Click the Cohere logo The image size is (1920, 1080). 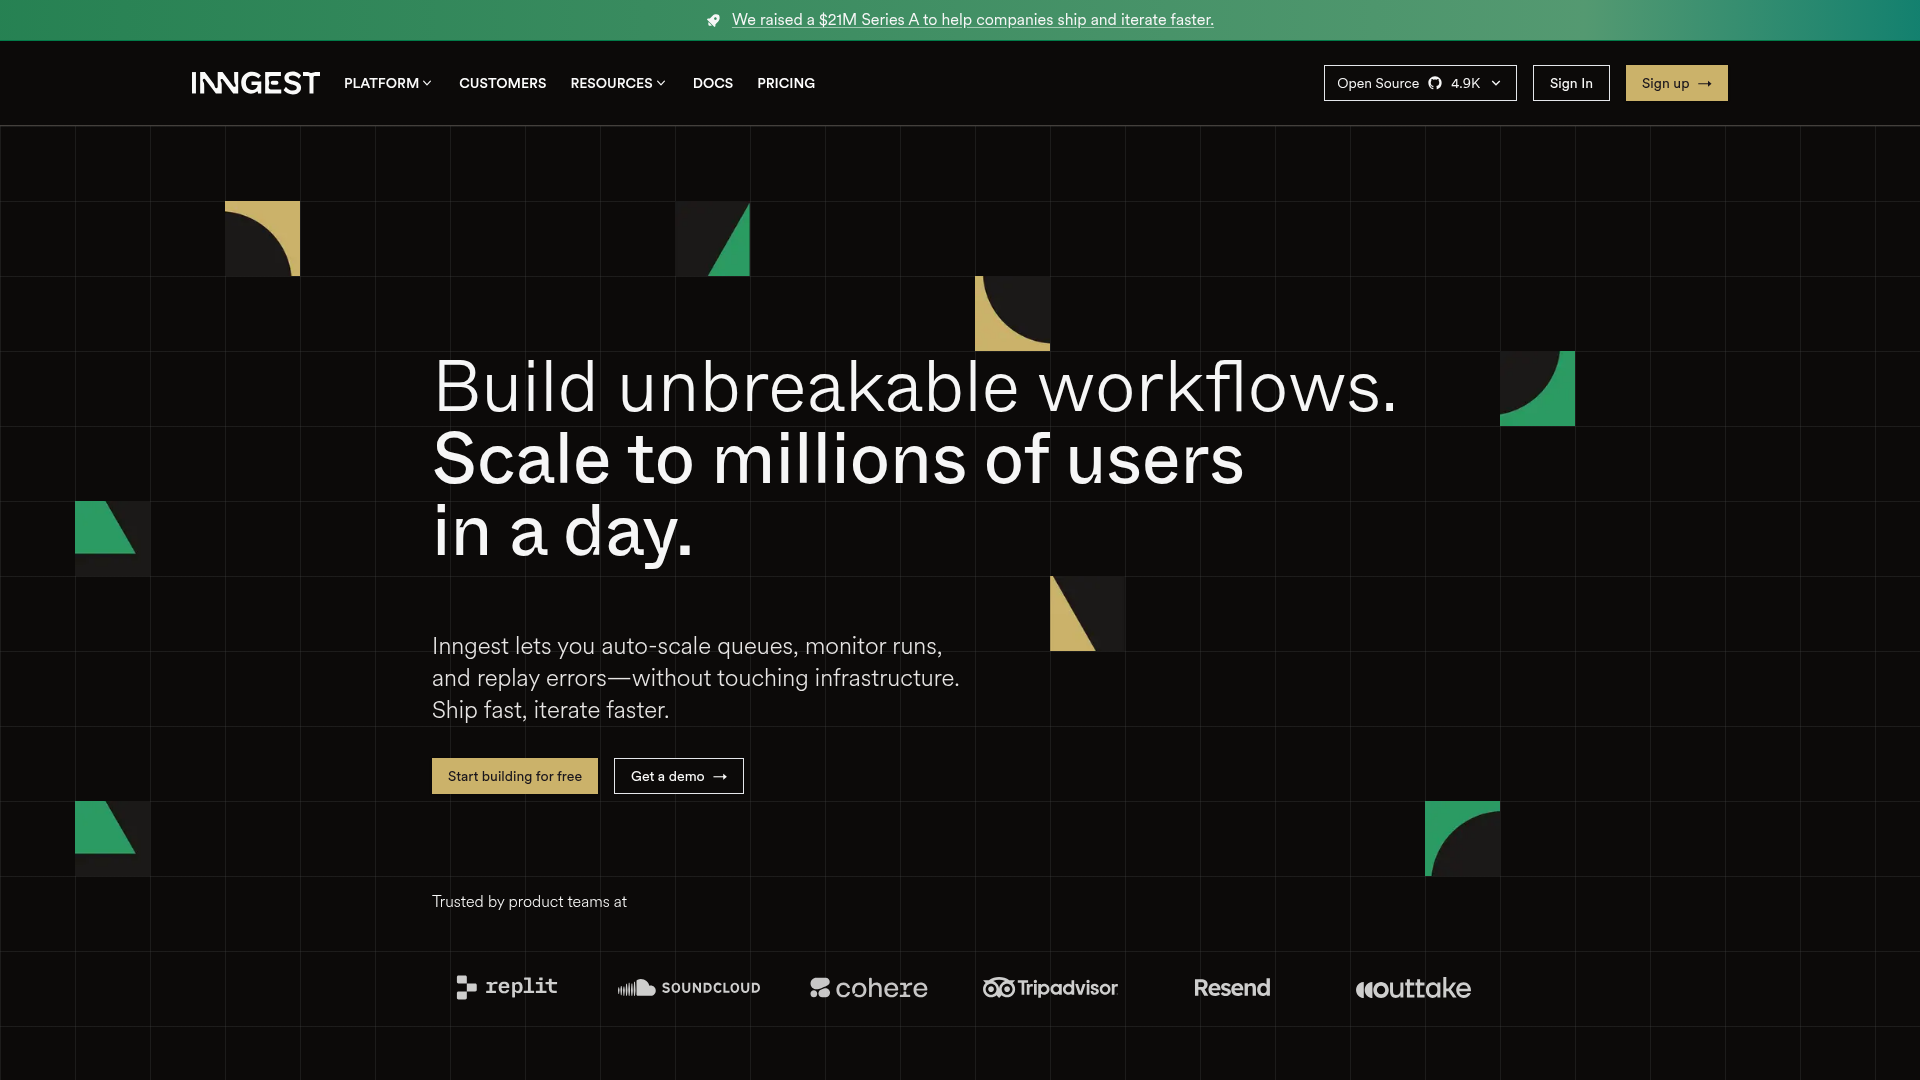point(868,988)
